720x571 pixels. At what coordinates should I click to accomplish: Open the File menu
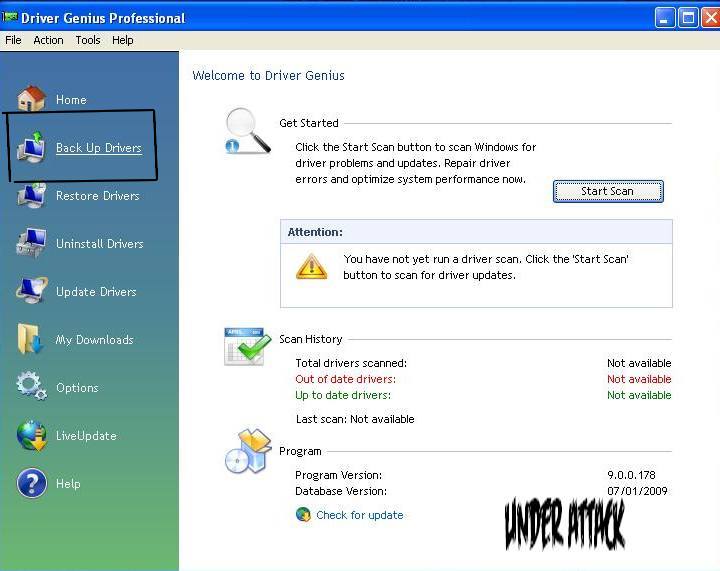pos(13,40)
